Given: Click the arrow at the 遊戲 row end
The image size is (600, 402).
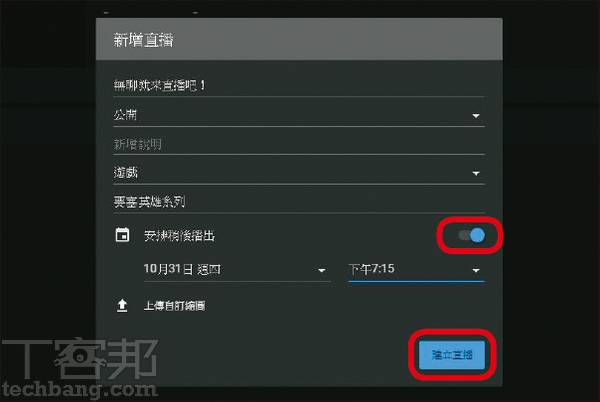Looking at the screenshot, I should [x=476, y=173].
